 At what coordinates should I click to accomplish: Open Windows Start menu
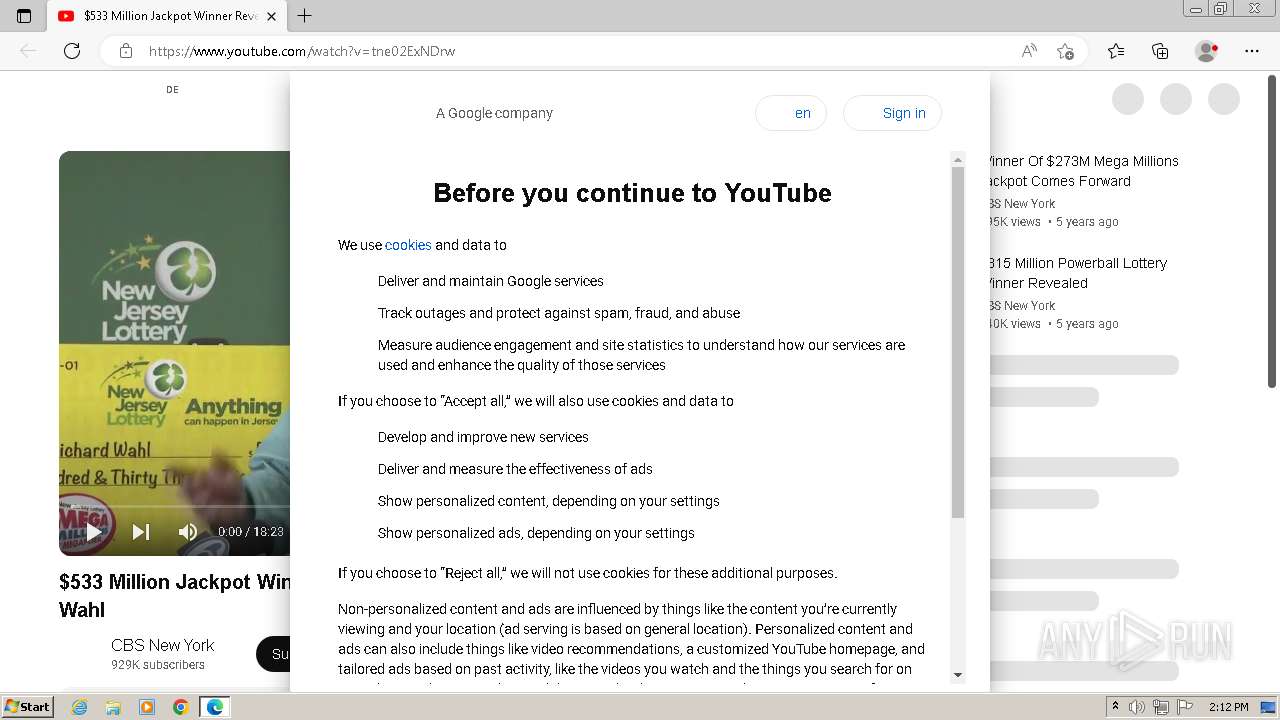[27, 706]
